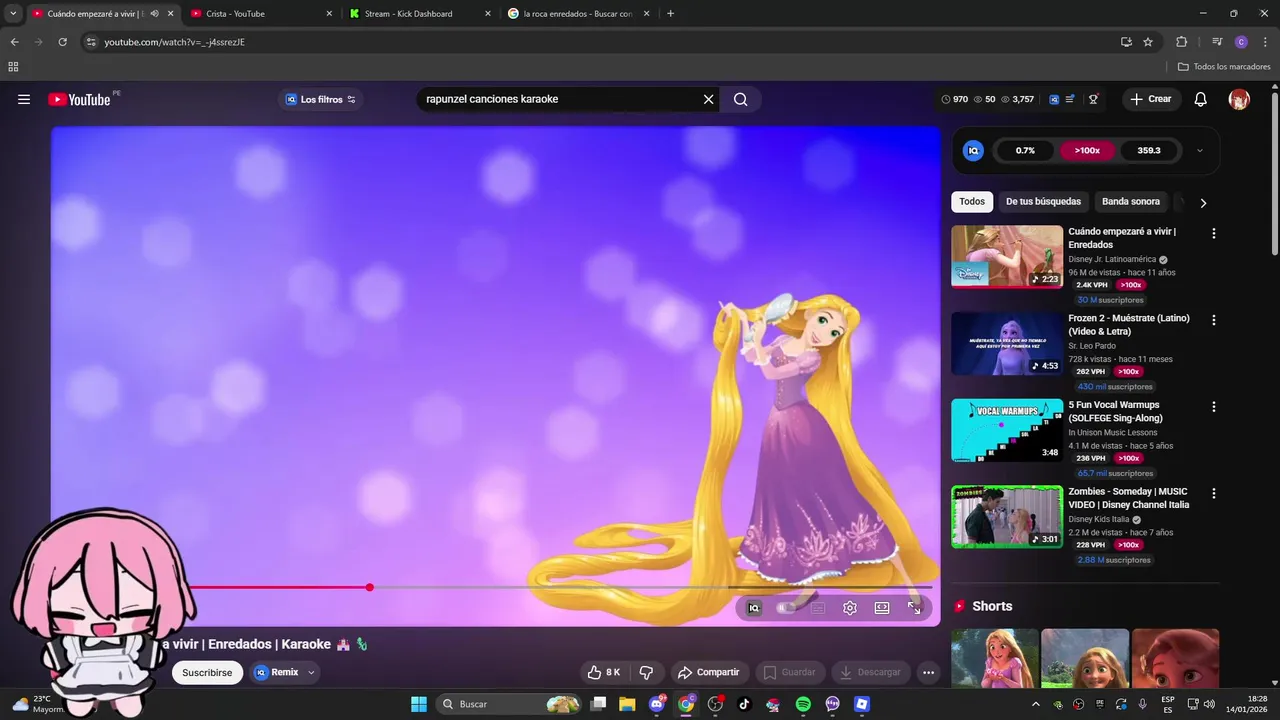Open the vidIQ trophy icon in header
Viewport: 1280px width, 720px height.
[1093, 99]
